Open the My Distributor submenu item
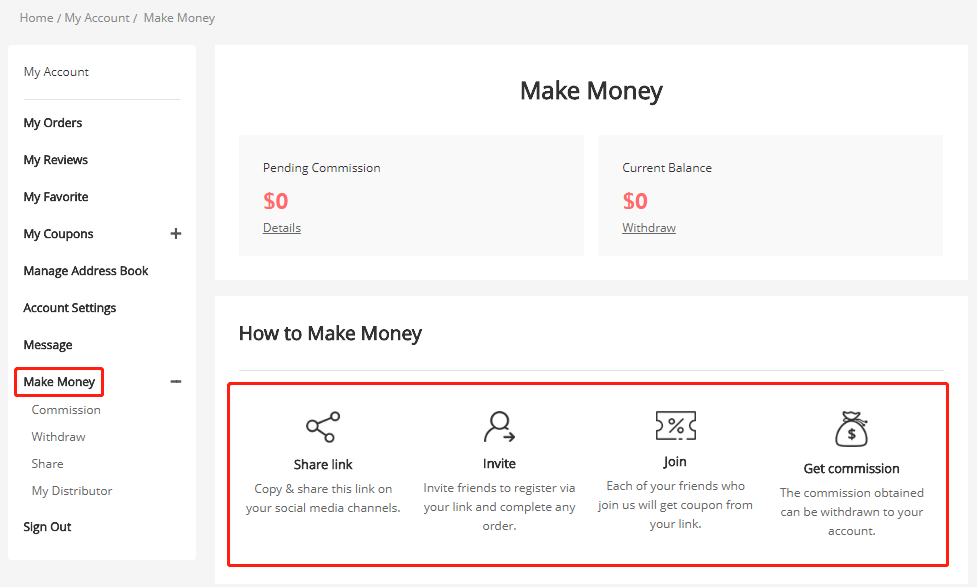The image size is (977, 587). pos(72,491)
